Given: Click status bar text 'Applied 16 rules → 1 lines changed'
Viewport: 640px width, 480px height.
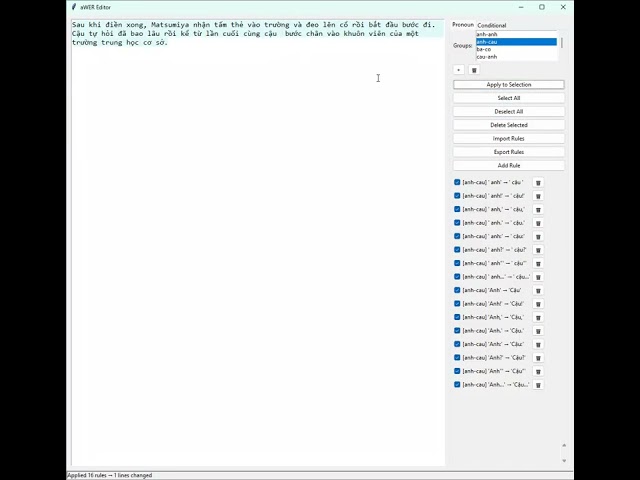Looking at the screenshot, I should (x=109, y=476).
